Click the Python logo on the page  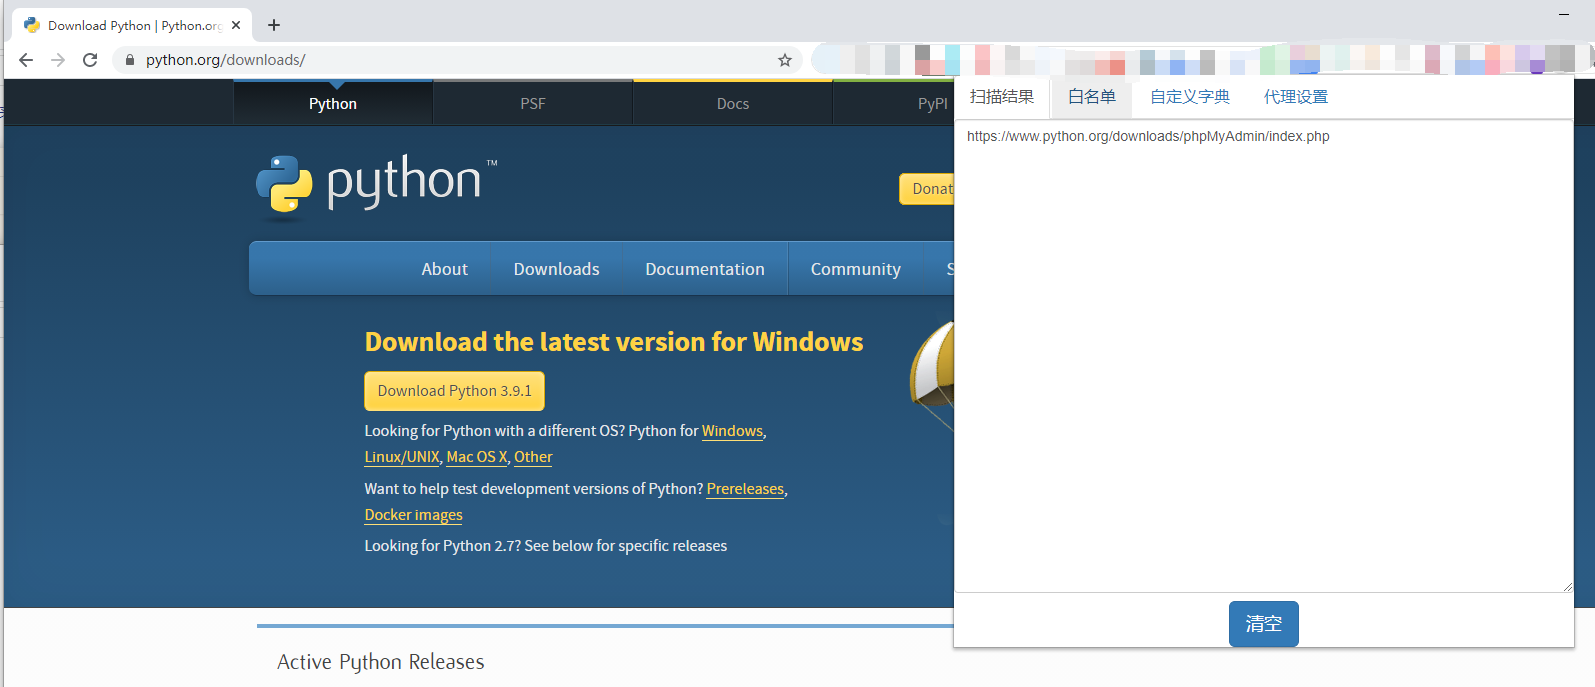click(377, 185)
